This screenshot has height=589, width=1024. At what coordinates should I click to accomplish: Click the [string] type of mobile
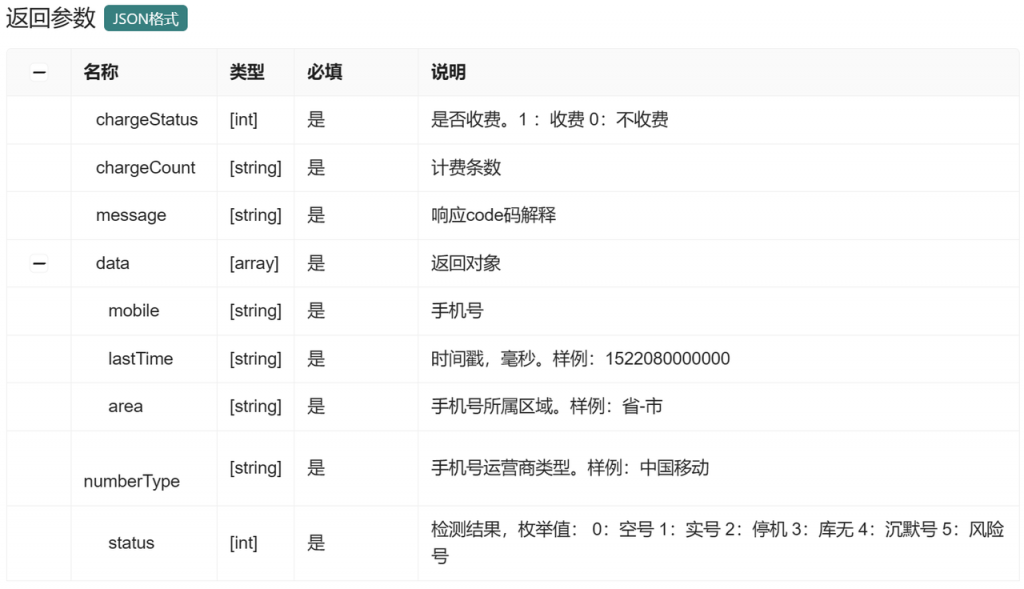[x=255, y=311]
